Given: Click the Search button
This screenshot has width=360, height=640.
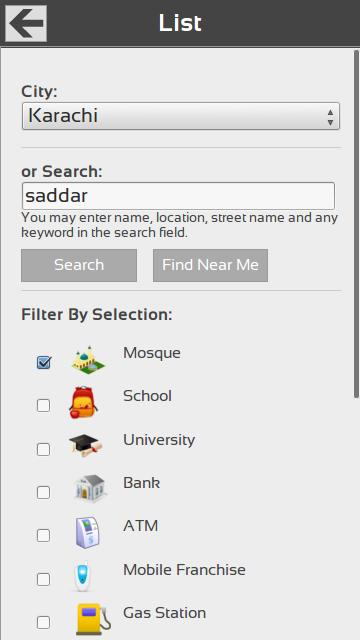Looking at the screenshot, I should [x=79, y=265].
